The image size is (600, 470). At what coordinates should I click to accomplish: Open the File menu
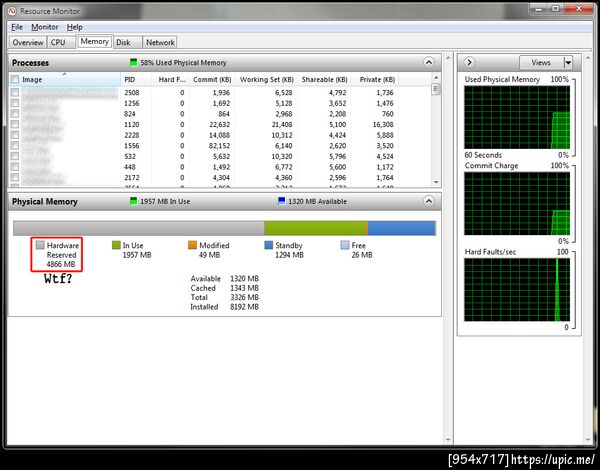click(x=17, y=27)
